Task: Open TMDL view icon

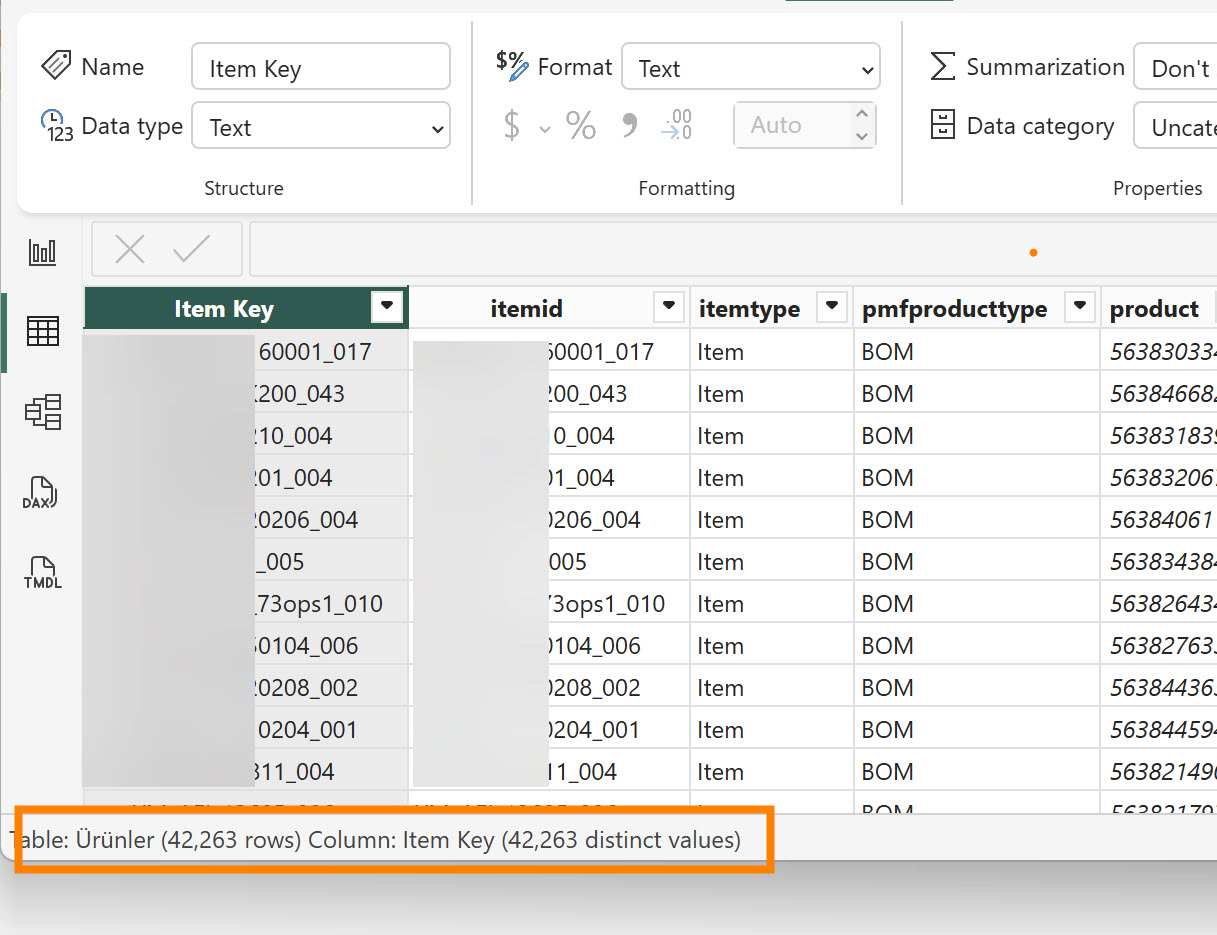Action: pos(43,573)
